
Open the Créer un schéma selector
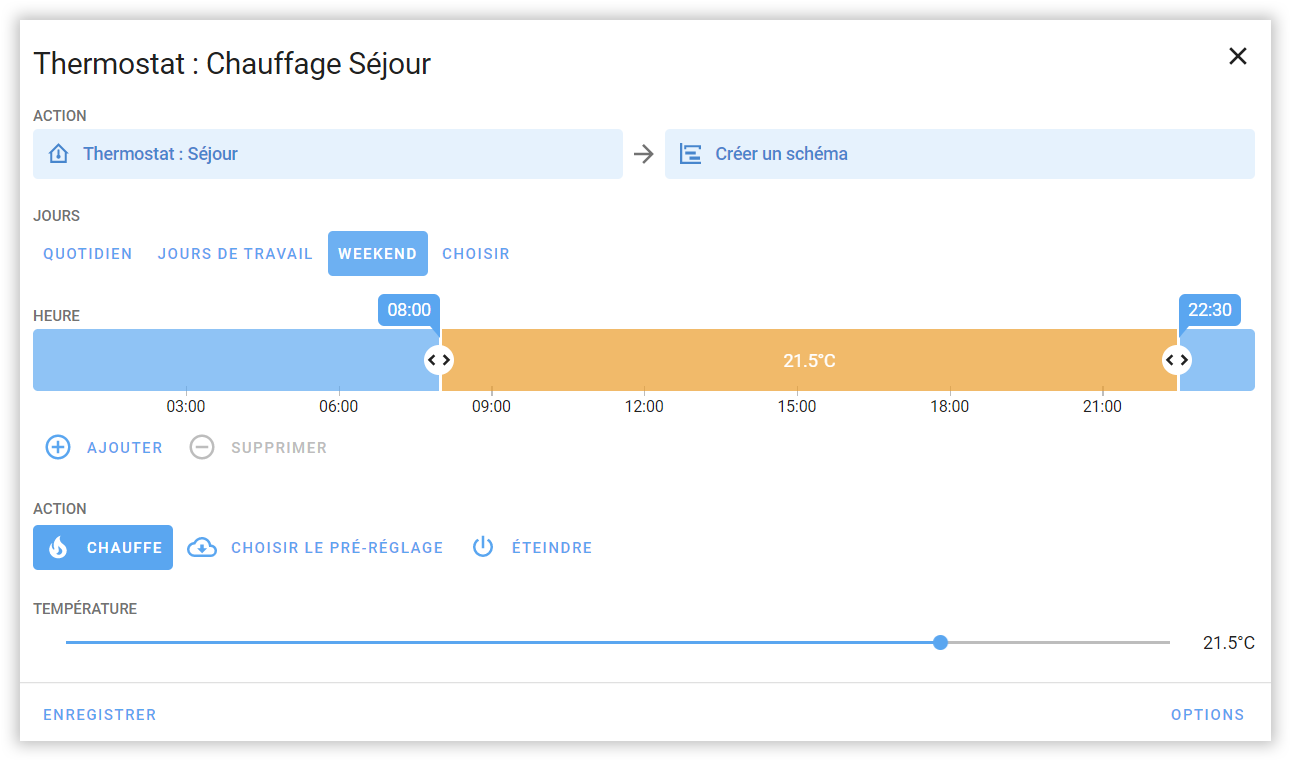tap(960, 154)
